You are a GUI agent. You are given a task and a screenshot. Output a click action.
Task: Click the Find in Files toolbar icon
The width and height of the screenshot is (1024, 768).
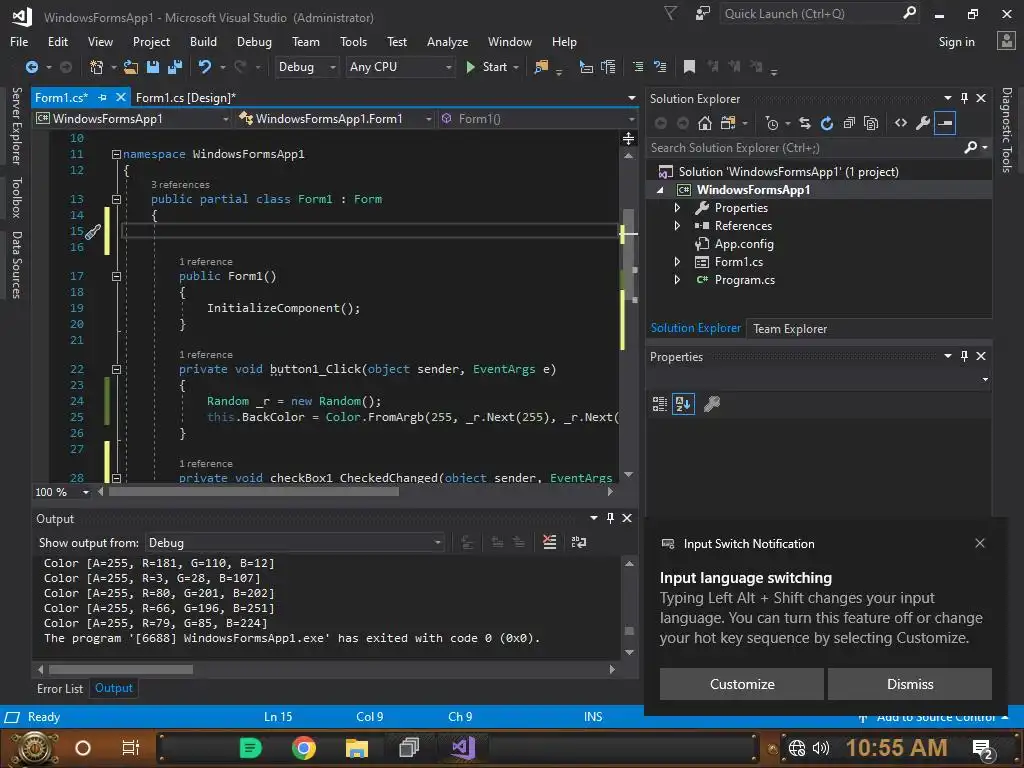point(541,67)
